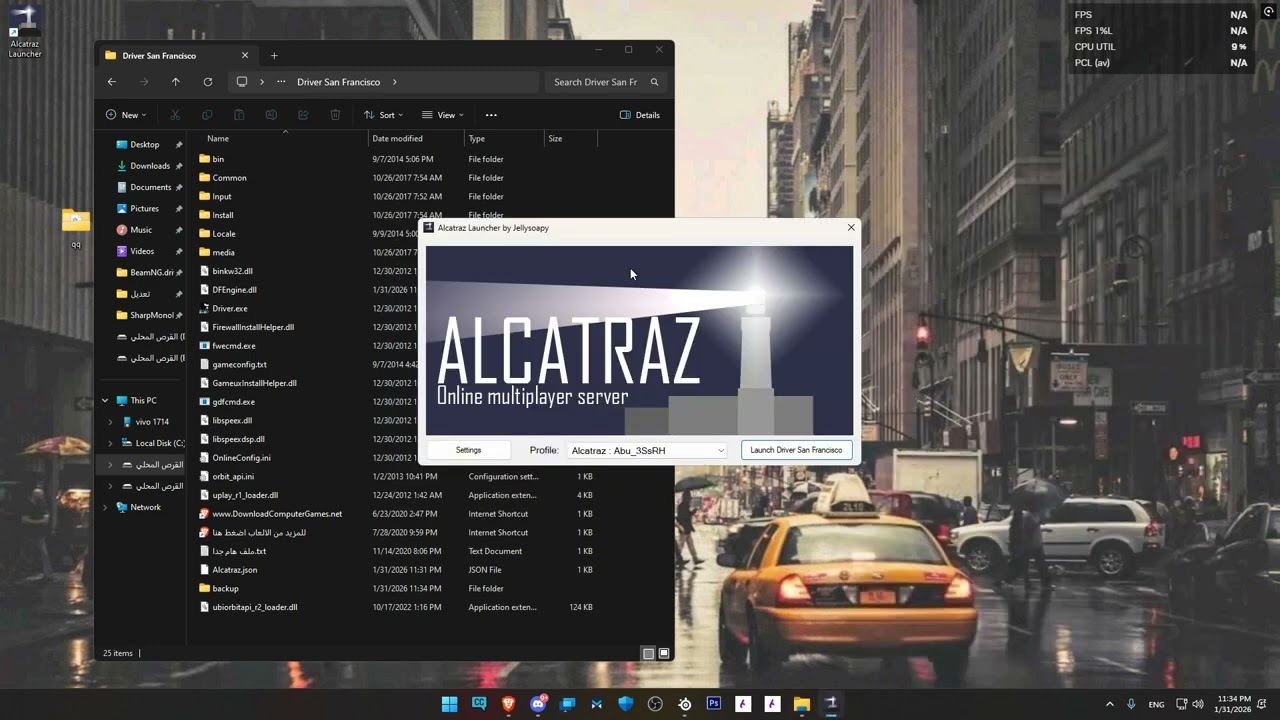Switch to large thumbnails view icon
1280x720 pixels.
664,653
